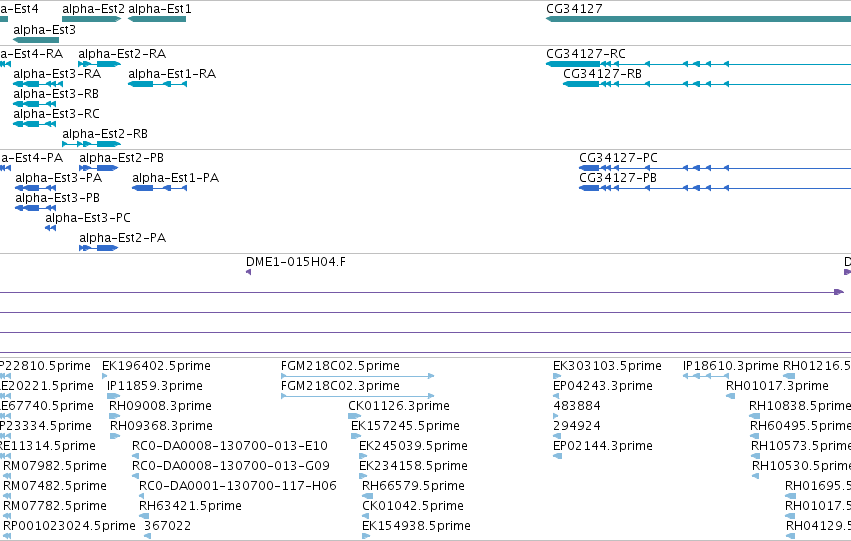The height and width of the screenshot is (541, 851).
Task: Click the RC0-DA0008-130700-013-G09 feature
Action: pos(135,476)
